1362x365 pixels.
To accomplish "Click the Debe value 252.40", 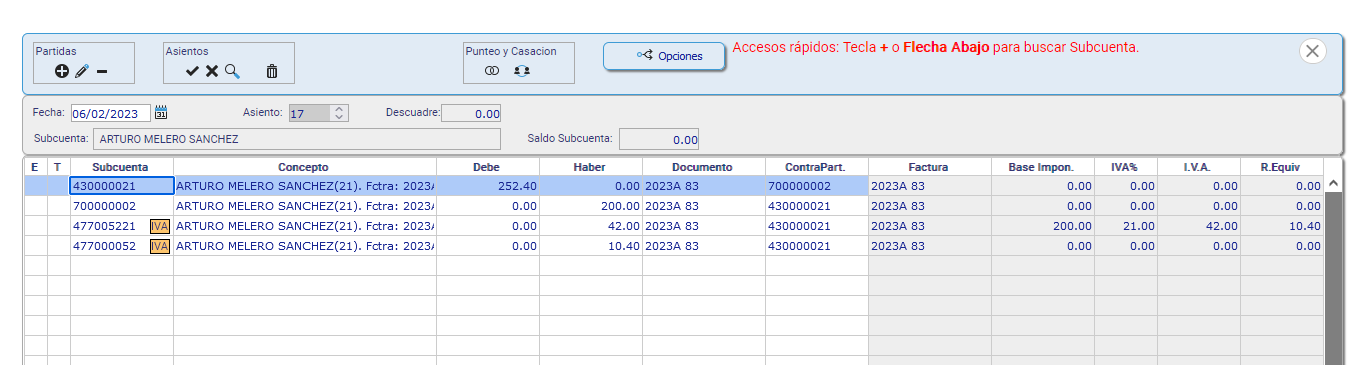I will click(487, 186).
